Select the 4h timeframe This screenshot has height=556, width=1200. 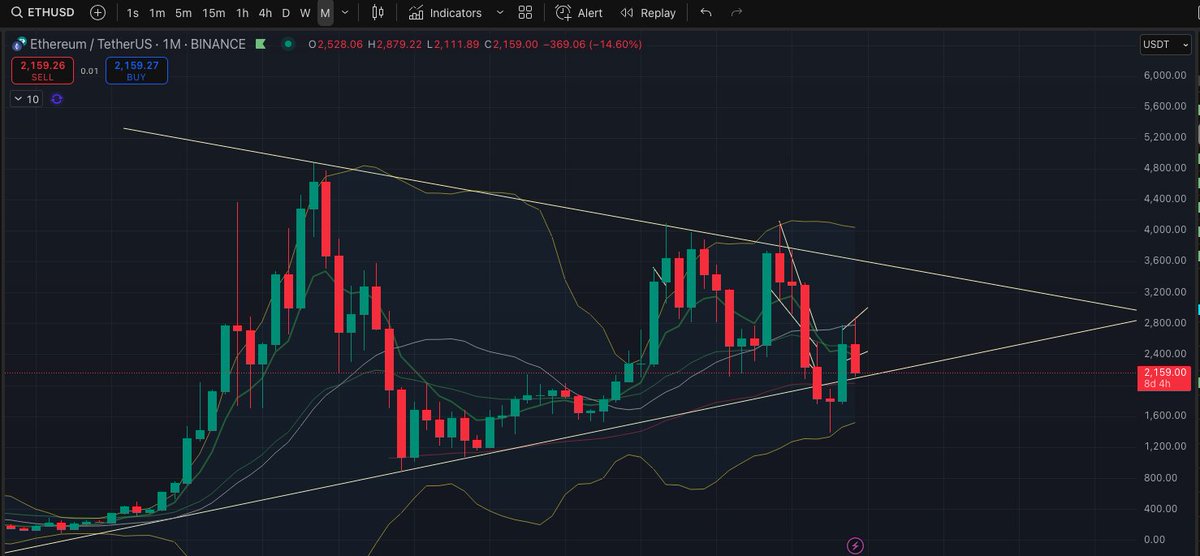pos(264,13)
